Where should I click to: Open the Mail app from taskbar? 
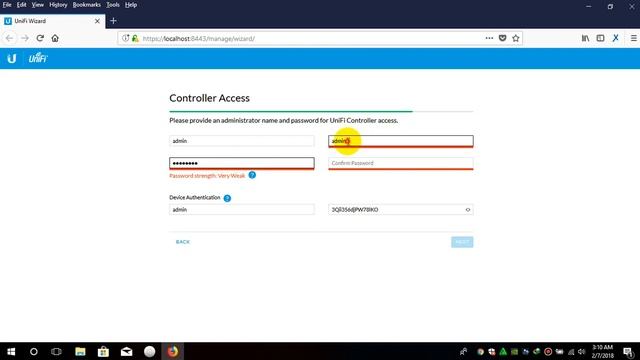[127, 351]
